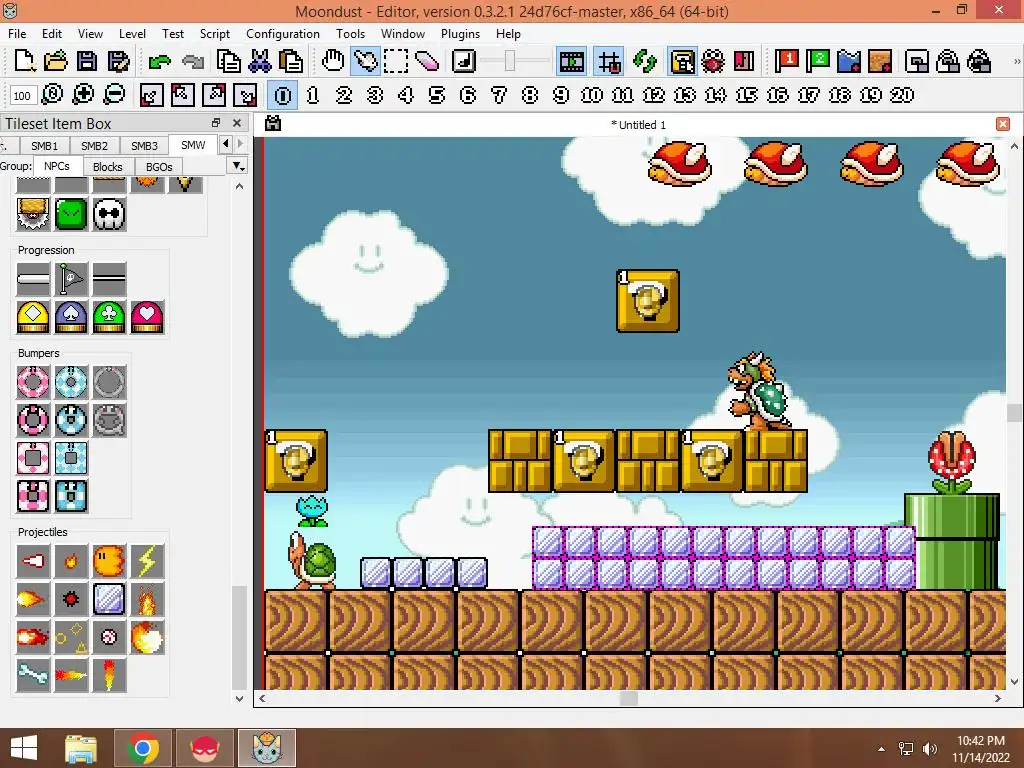
Task: Switch to section 10
Action: [592, 95]
